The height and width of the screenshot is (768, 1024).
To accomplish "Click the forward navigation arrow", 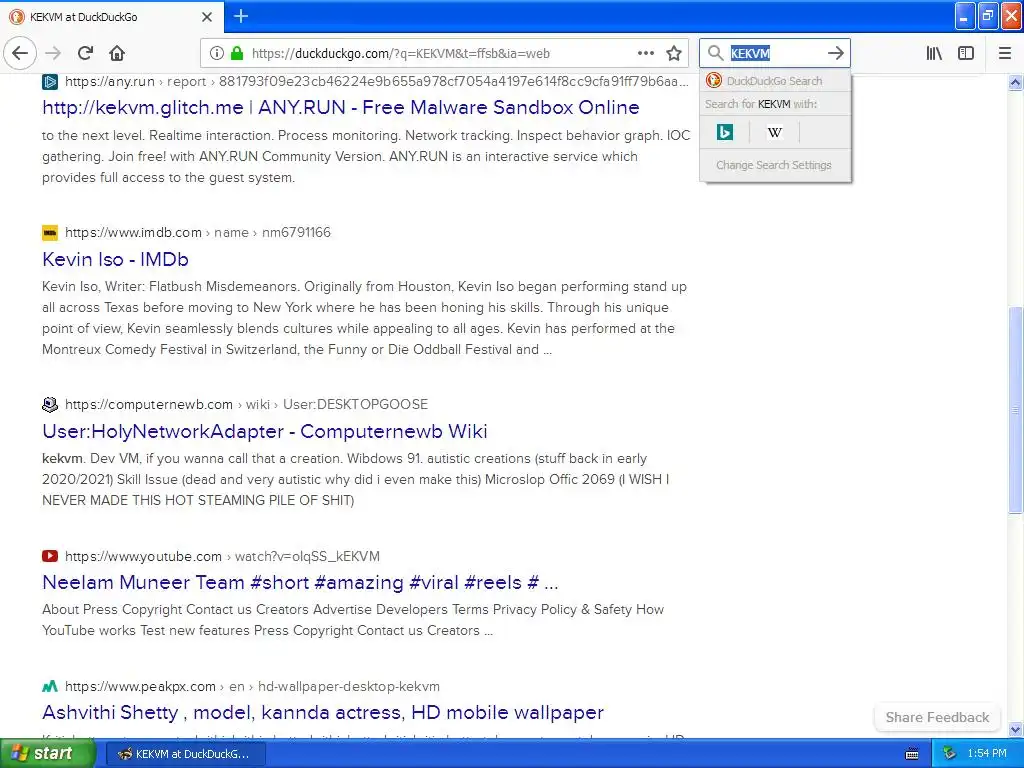I will click(54, 54).
